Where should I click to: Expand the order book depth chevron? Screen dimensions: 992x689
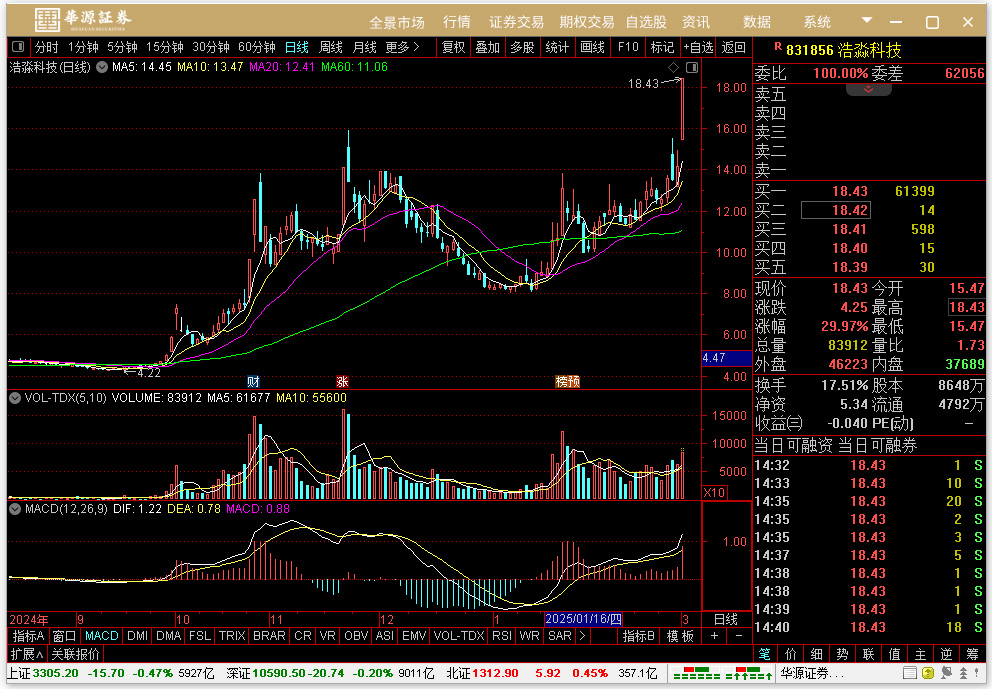point(869,89)
